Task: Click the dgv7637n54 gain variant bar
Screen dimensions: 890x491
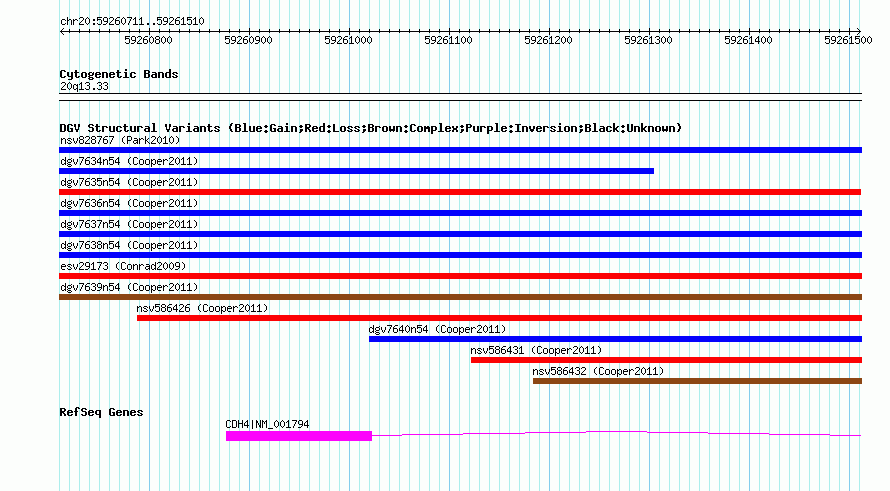Action: click(460, 234)
